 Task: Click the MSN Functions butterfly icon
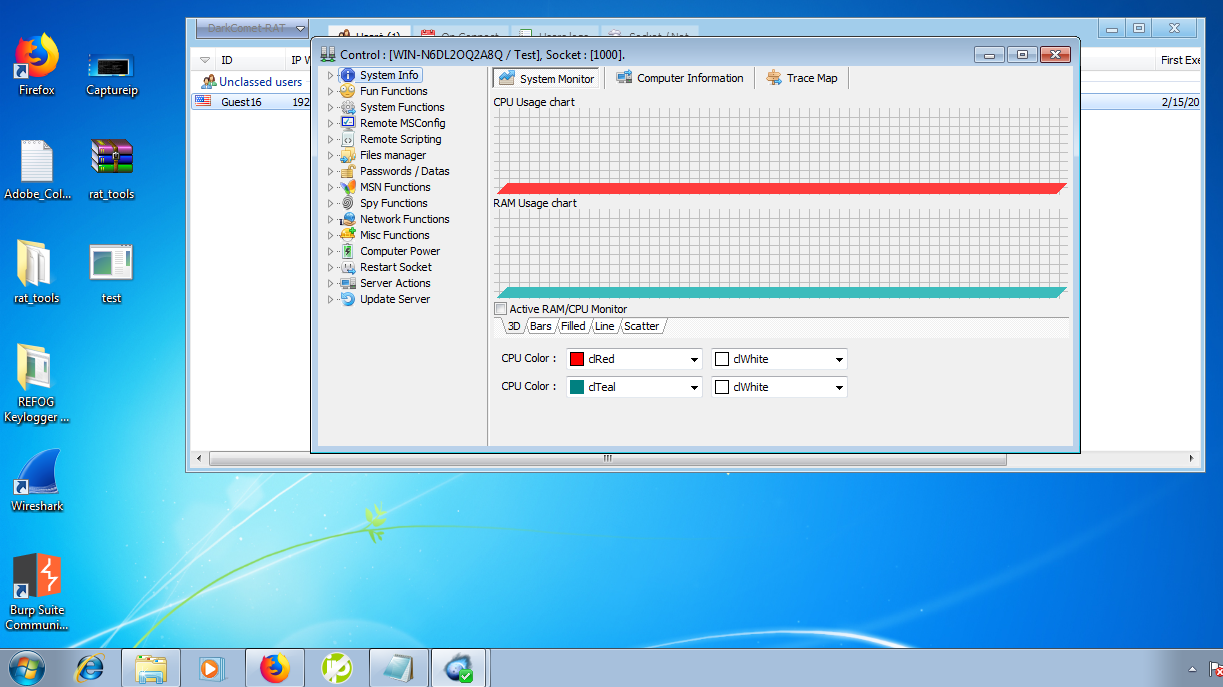point(347,187)
